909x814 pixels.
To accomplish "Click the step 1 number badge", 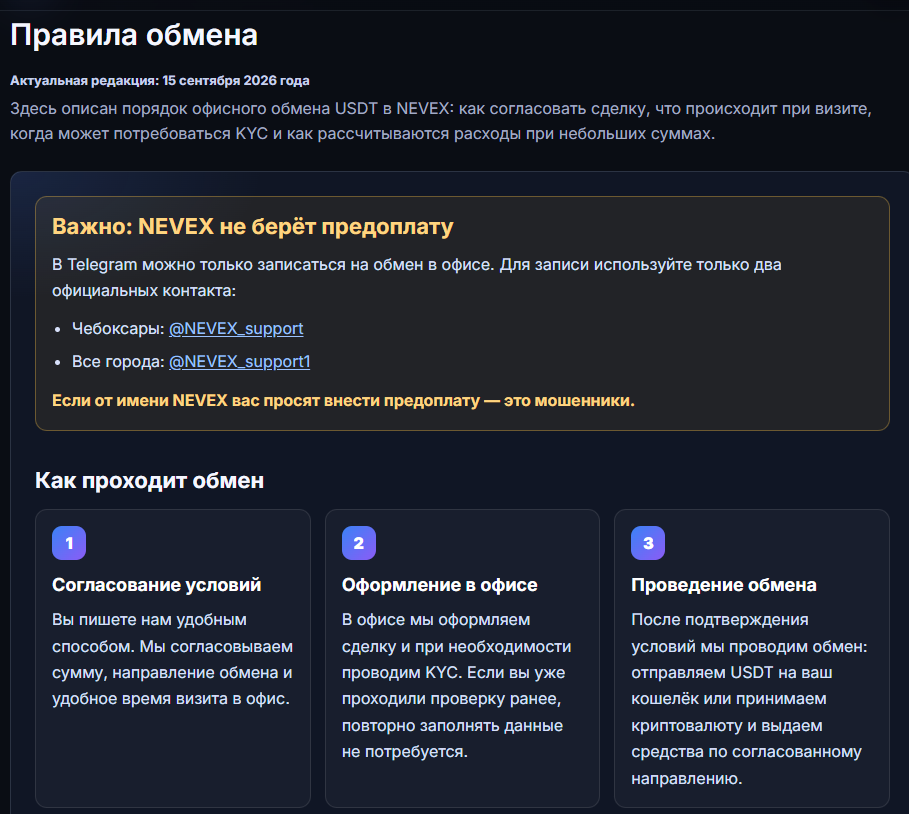I will (69, 543).
